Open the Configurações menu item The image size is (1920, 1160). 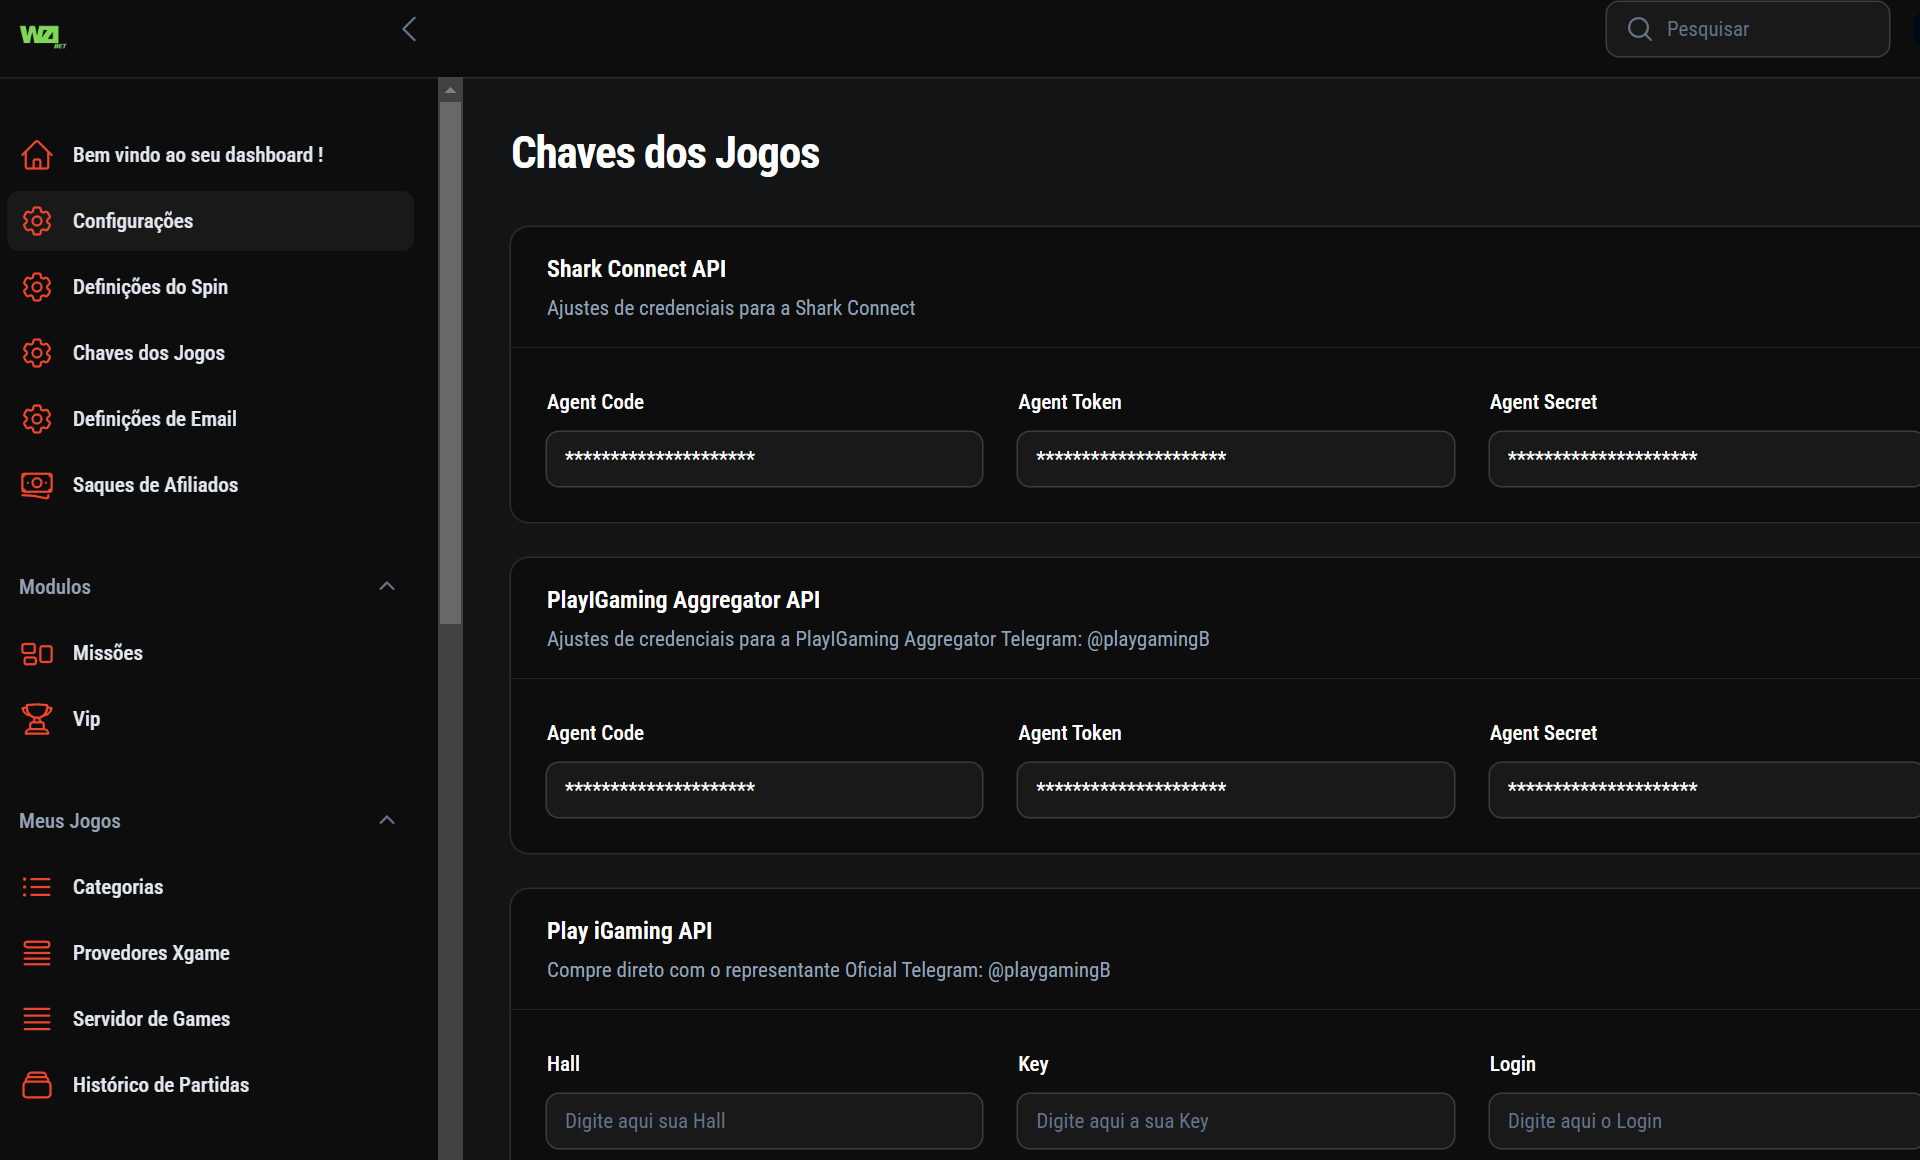coord(210,221)
